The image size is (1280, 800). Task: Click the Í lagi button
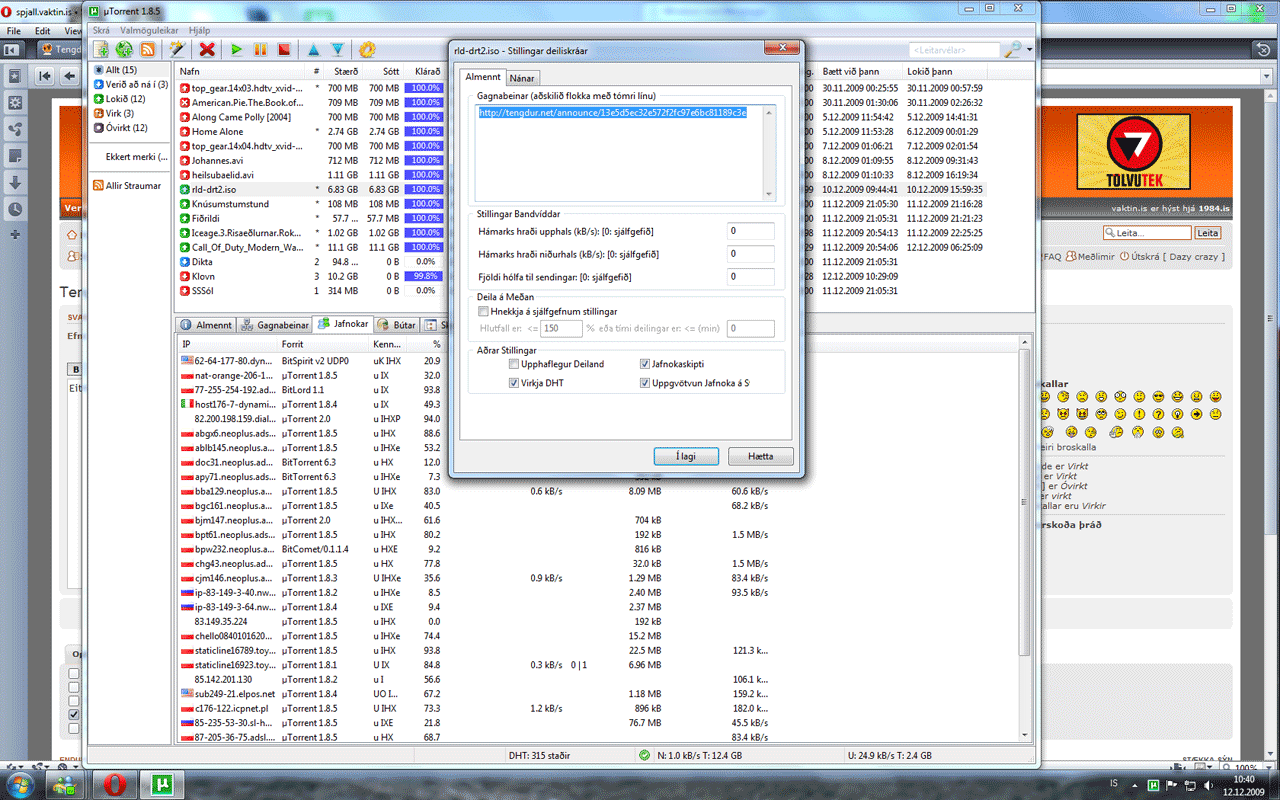tap(685, 456)
